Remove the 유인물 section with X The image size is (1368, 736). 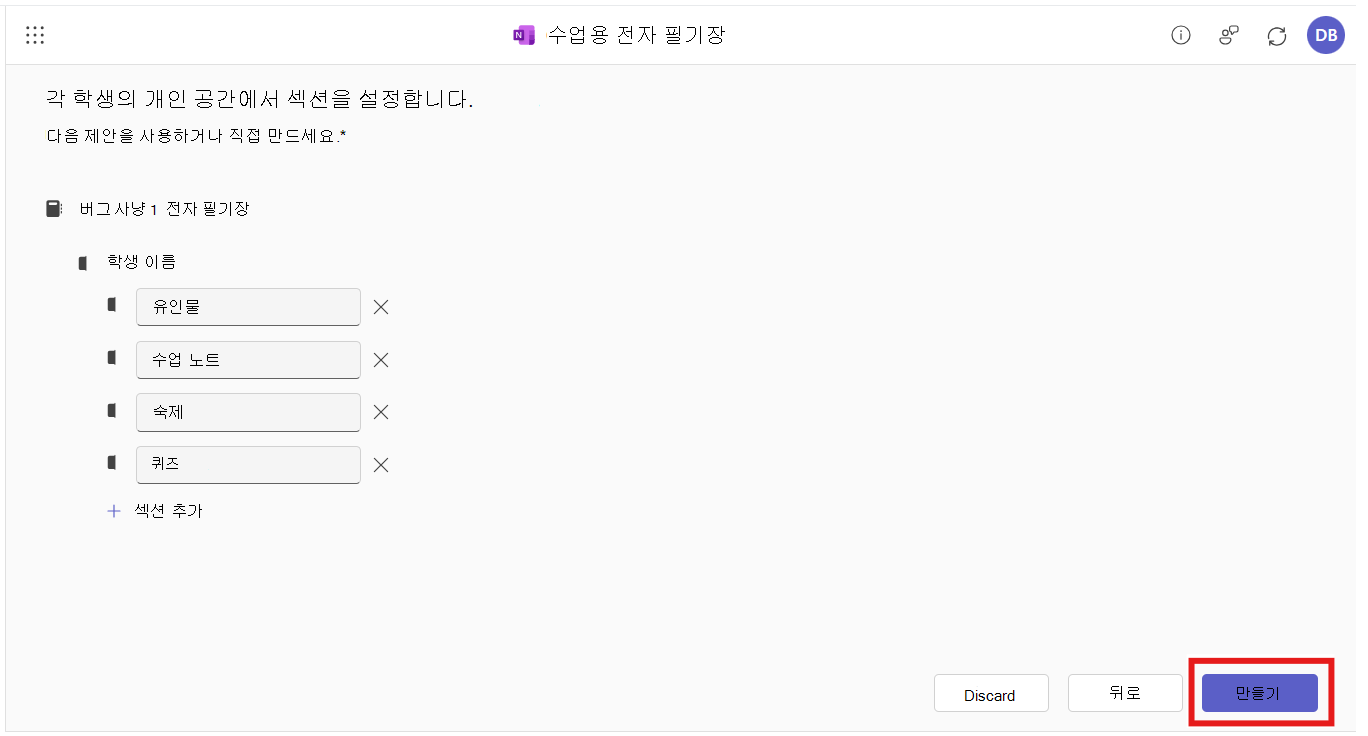(x=381, y=307)
